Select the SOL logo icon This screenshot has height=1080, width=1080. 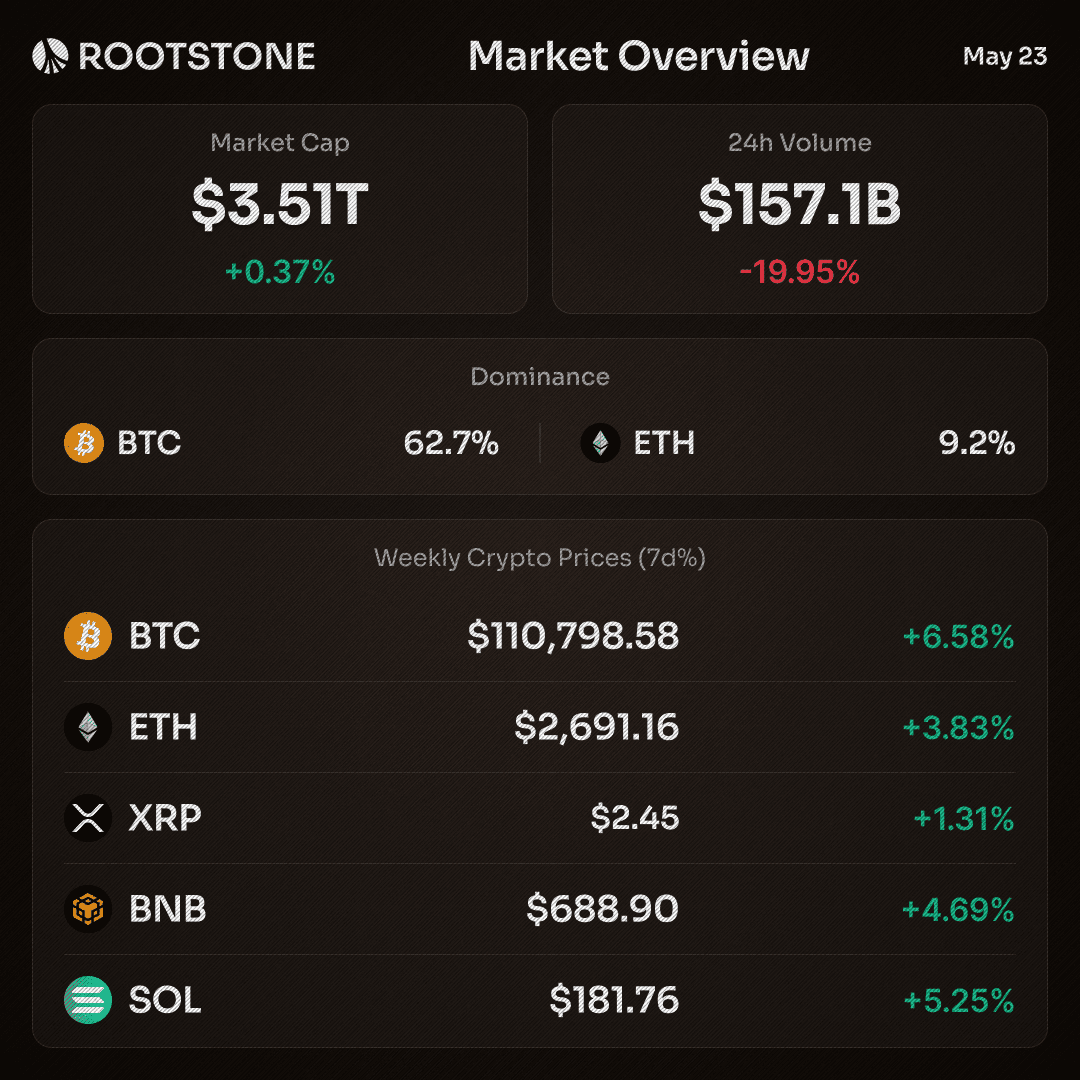click(88, 1000)
